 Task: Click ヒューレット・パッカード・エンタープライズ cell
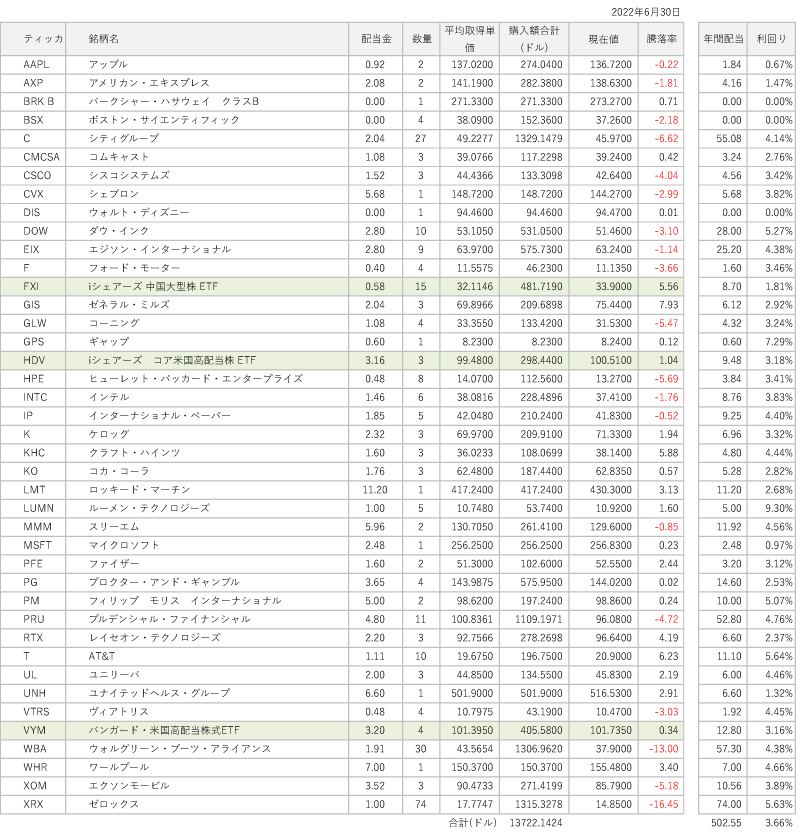(x=207, y=379)
